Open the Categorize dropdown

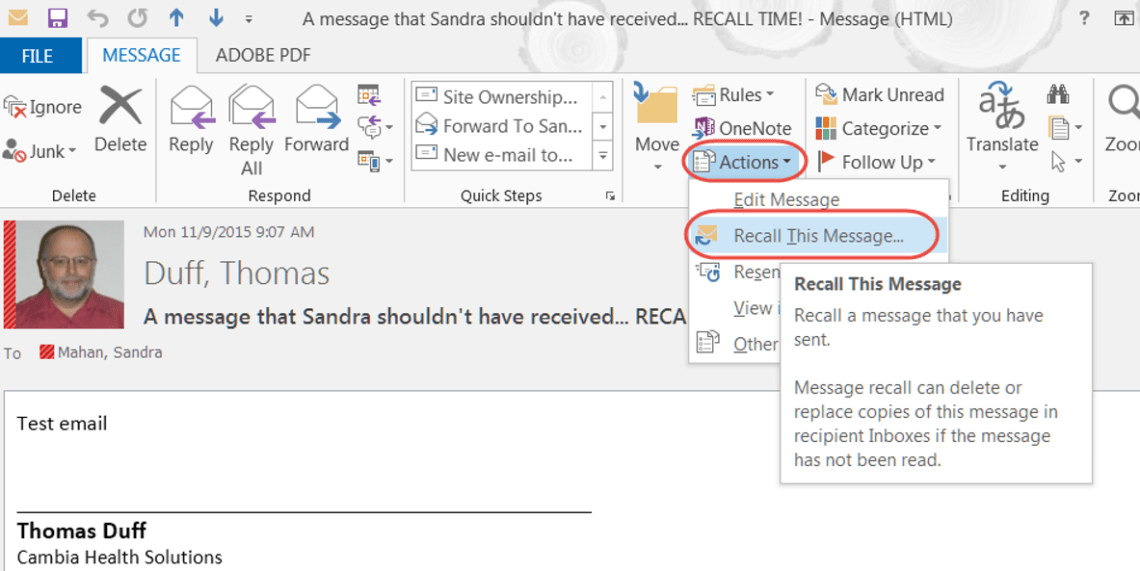(x=878, y=129)
